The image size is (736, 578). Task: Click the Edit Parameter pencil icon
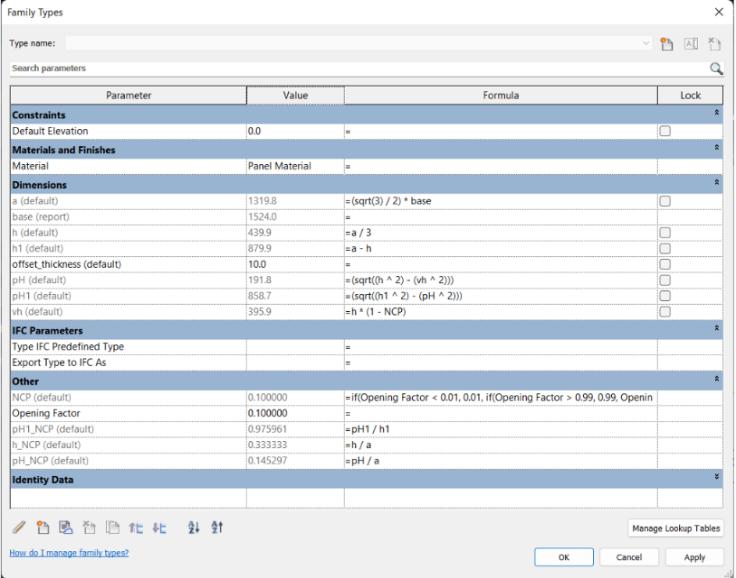click(19, 527)
